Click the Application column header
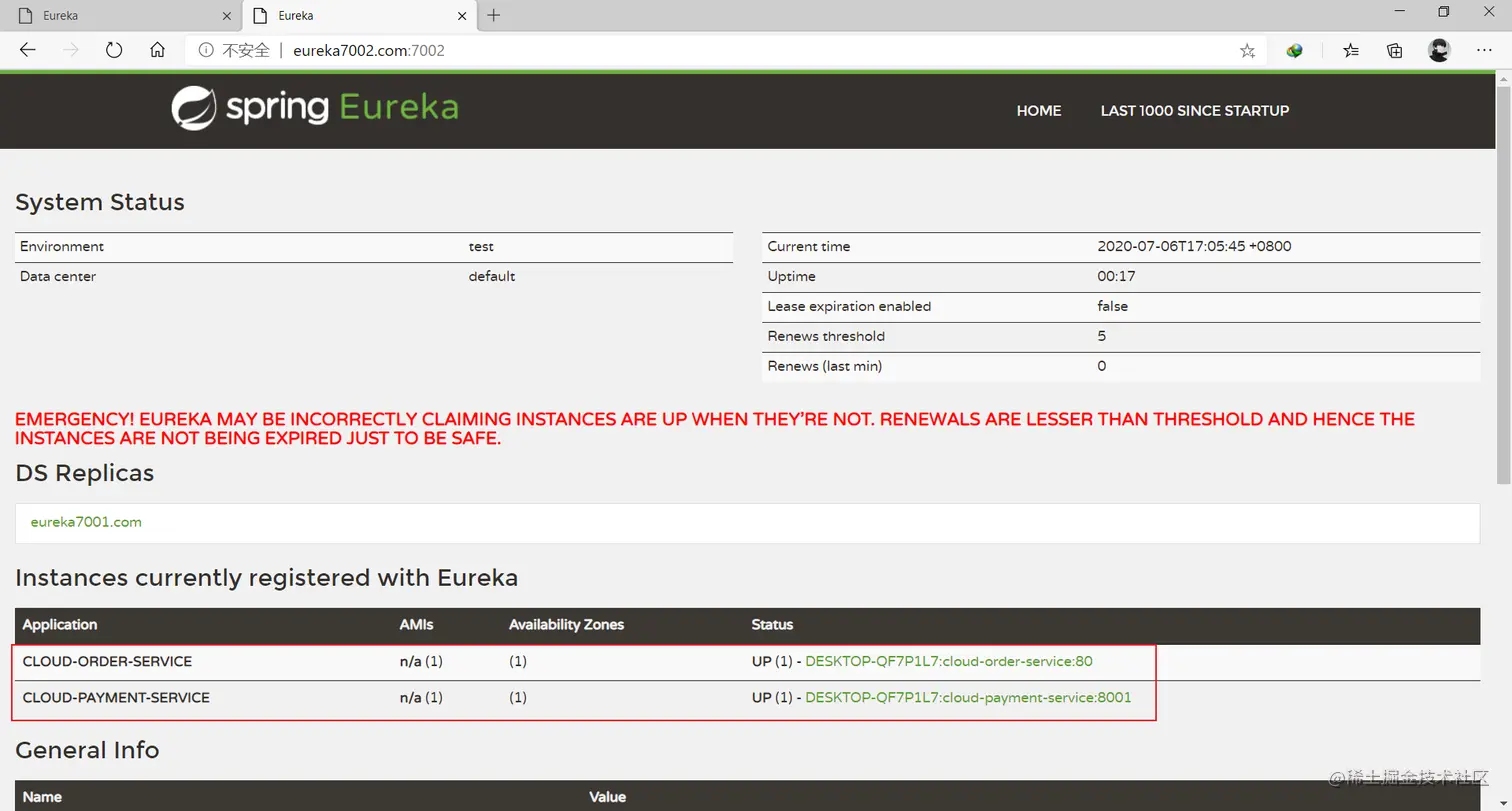Screen dimensions: 1512x811 coord(60,624)
